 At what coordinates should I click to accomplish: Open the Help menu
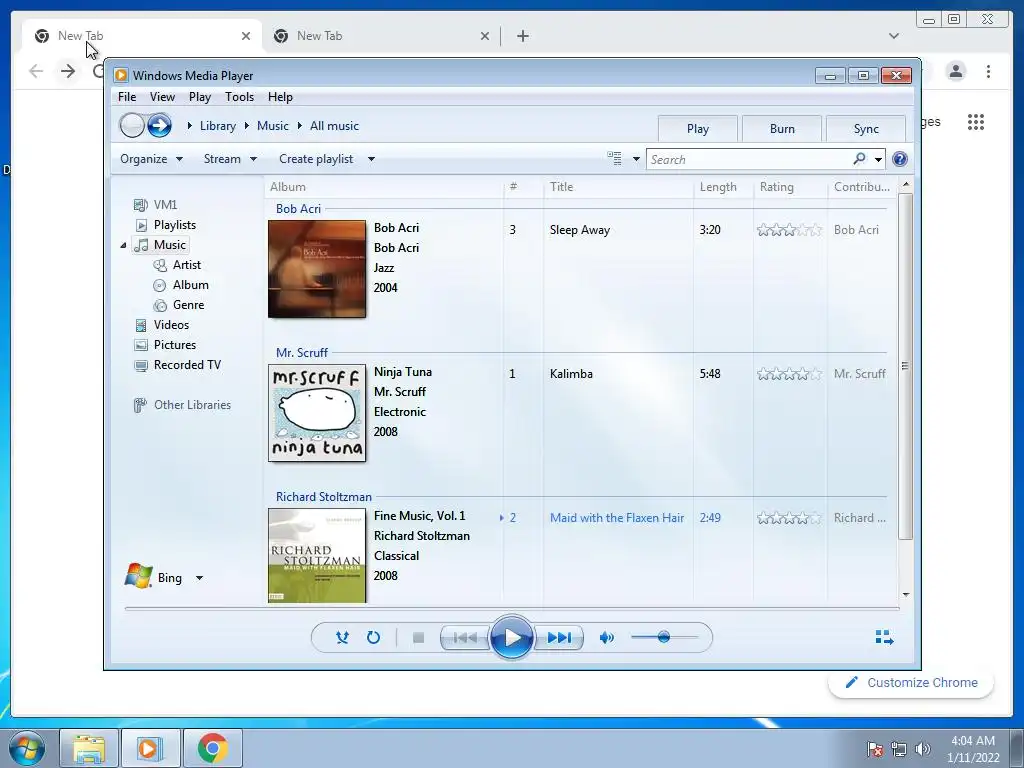(280, 97)
